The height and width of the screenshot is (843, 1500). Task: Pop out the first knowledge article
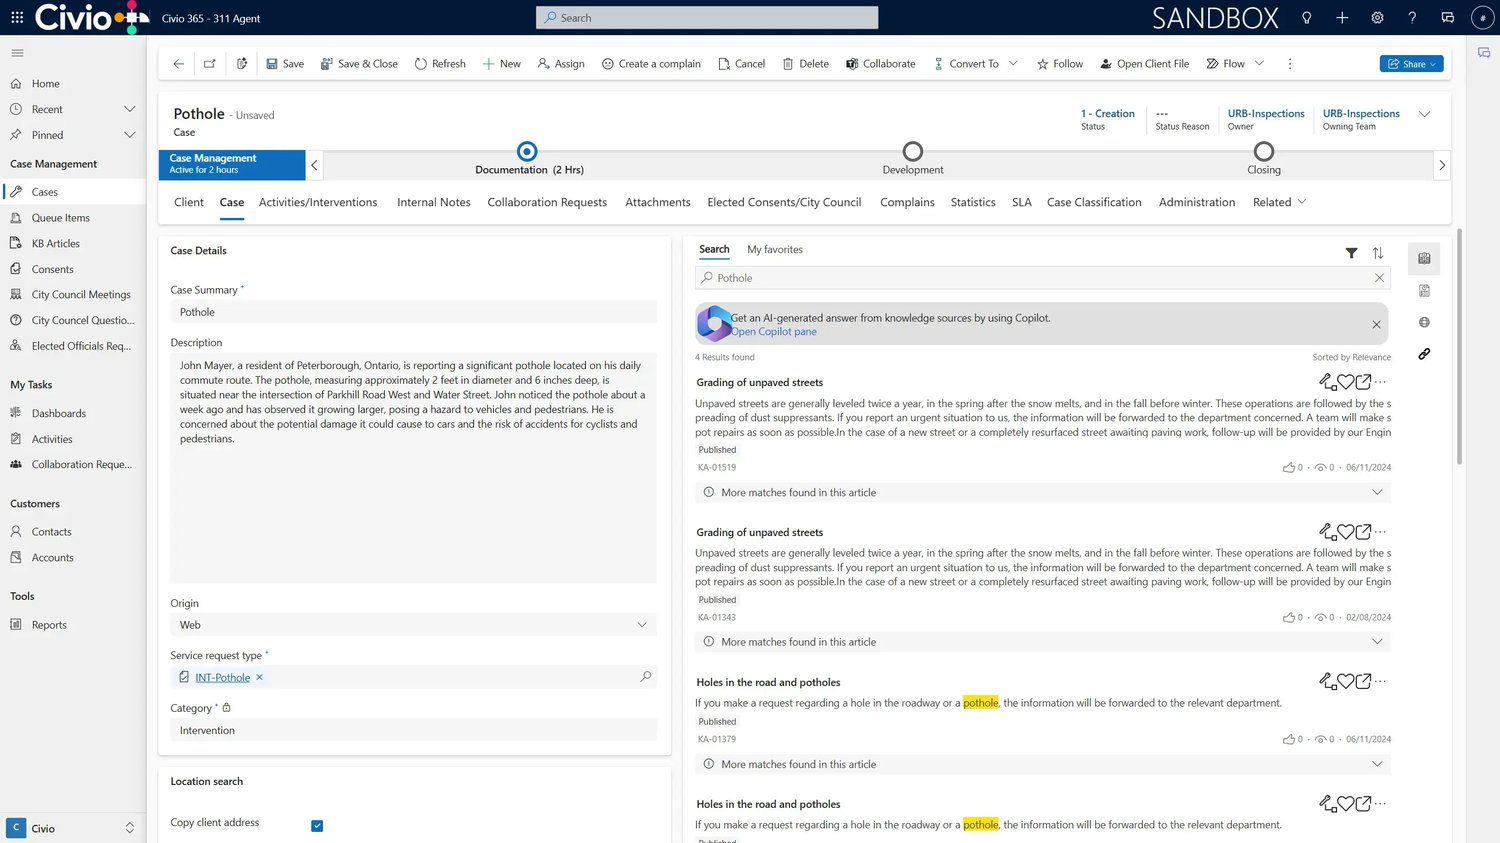1364,381
